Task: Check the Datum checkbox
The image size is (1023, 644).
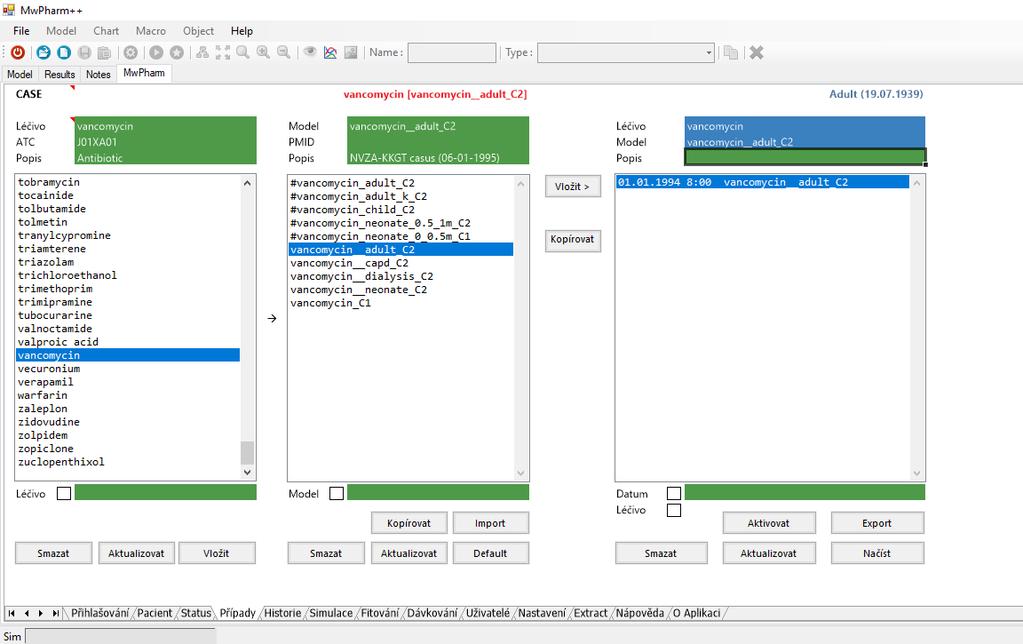Action: (674, 493)
